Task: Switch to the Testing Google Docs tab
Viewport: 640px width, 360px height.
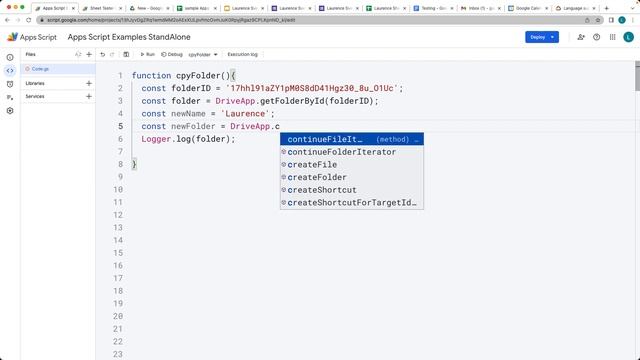Action: [433, 8]
